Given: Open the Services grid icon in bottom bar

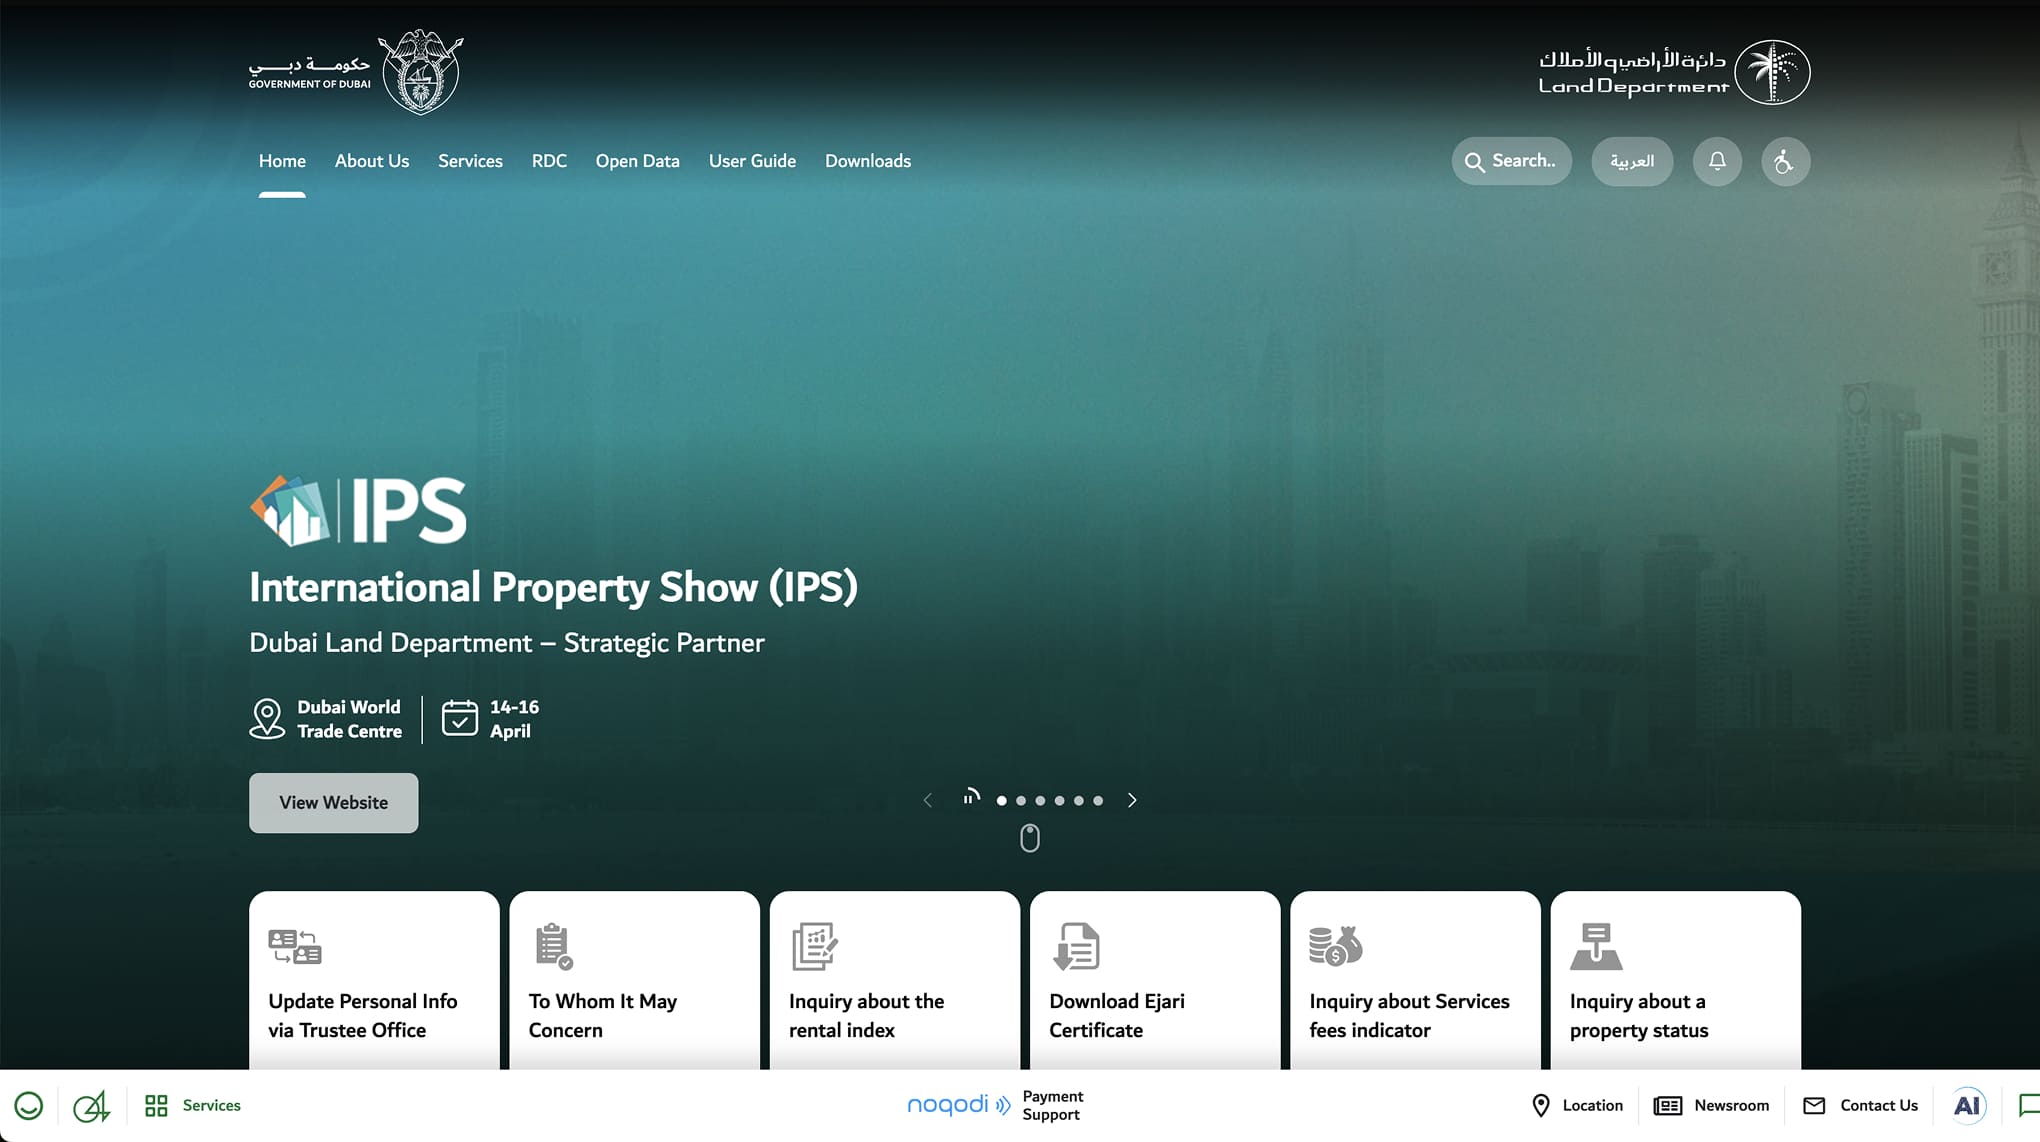Looking at the screenshot, I should tap(157, 1105).
